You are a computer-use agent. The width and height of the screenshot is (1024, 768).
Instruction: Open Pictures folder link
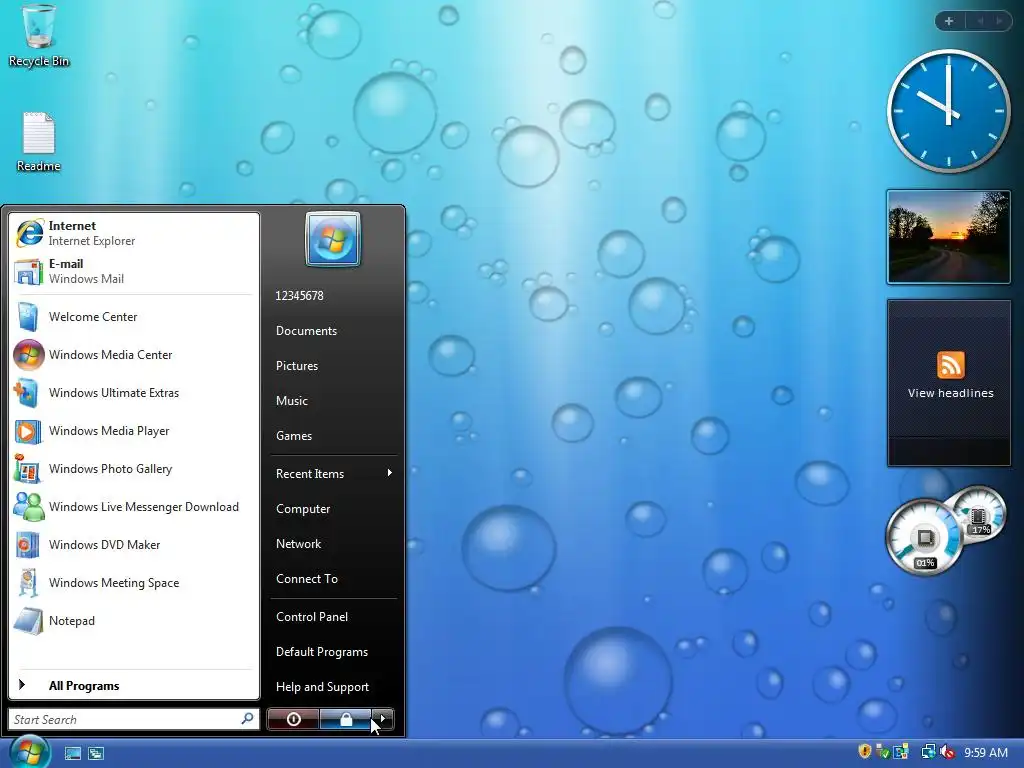pos(333,366)
